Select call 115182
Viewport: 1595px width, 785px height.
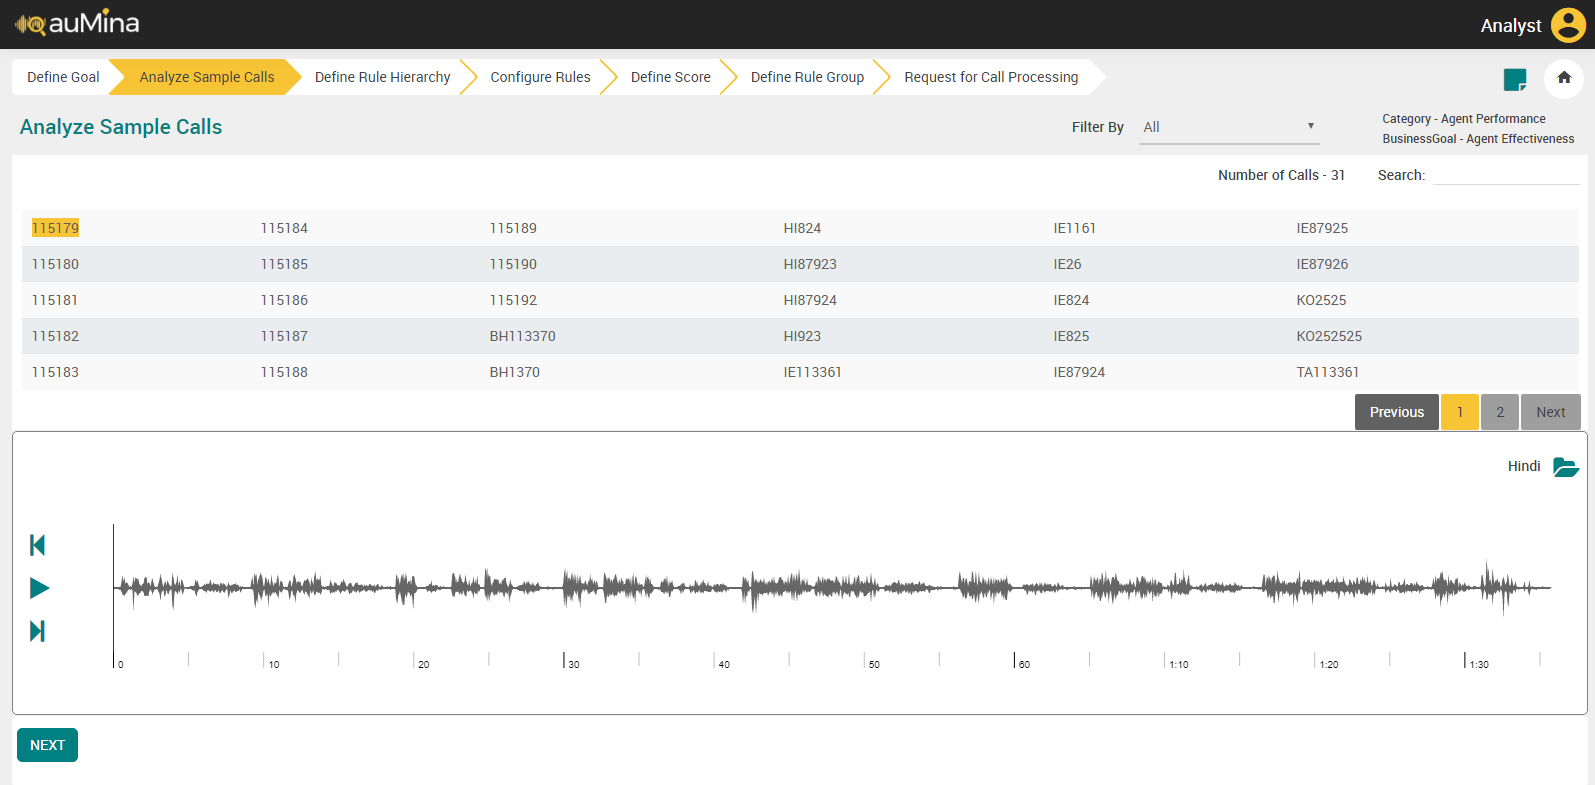click(x=55, y=336)
